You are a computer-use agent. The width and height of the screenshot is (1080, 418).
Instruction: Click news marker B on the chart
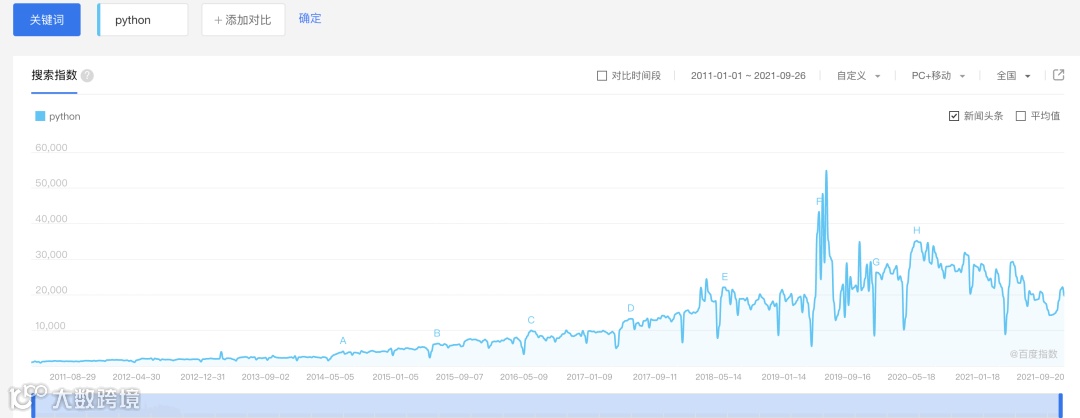pyautogui.click(x=437, y=333)
